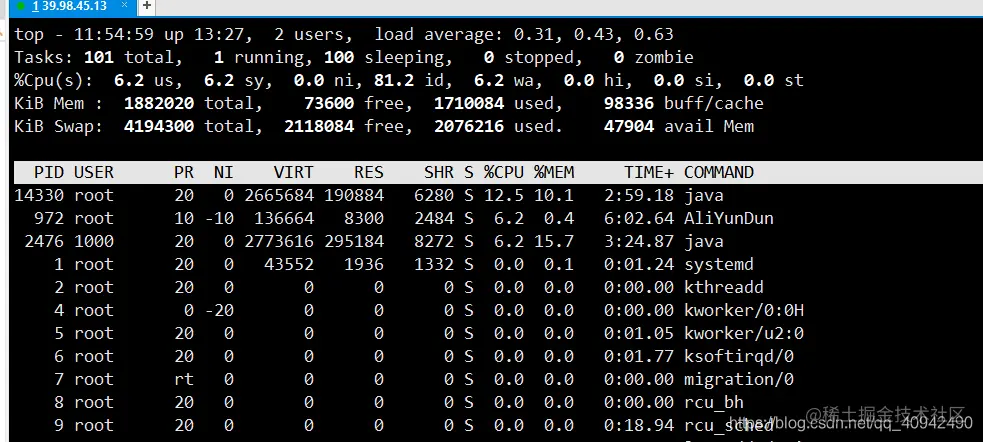This screenshot has width=983, height=442.
Task: Click the 1710084 used memory value
Action: (469, 103)
